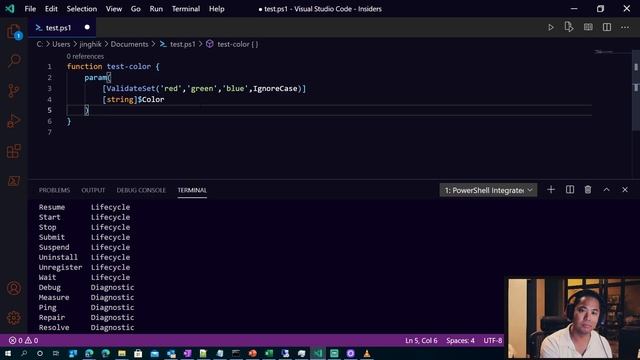Switch to the DEBUG CONSOLE panel tab
This screenshot has height=360, width=640.
point(141,190)
